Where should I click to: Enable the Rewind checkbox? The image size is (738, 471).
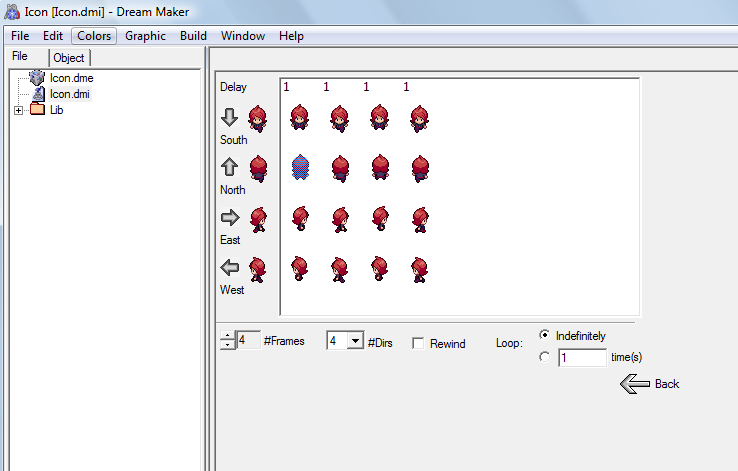418,343
